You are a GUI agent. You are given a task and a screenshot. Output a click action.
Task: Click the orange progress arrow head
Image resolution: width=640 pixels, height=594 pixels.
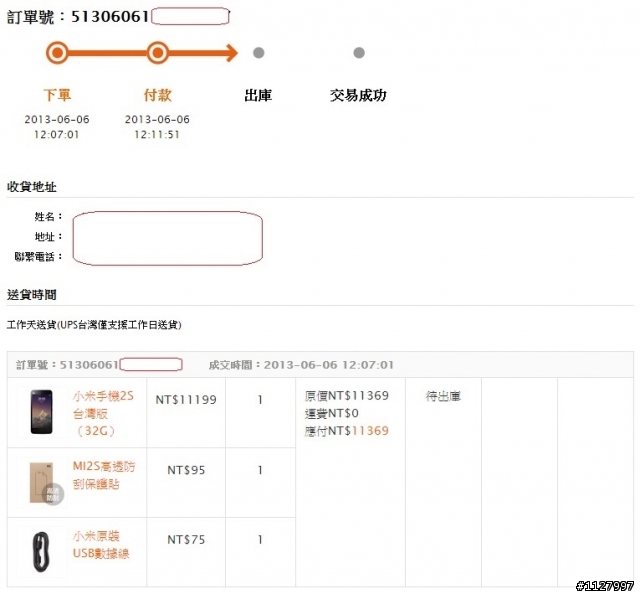coord(231,53)
